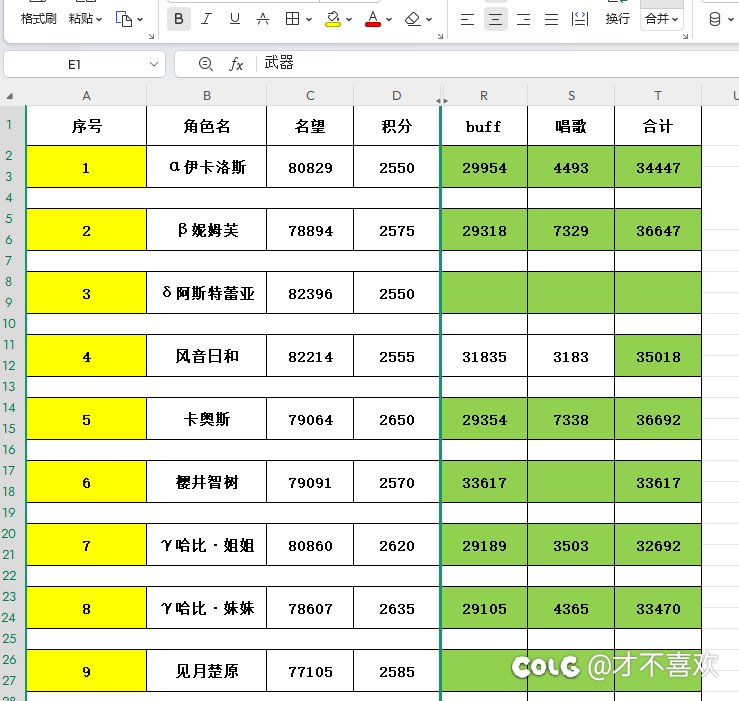The width and height of the screenshot is (739, 701).
Task: Click the 合计 header cell
Action: click(x=658, y=126)
